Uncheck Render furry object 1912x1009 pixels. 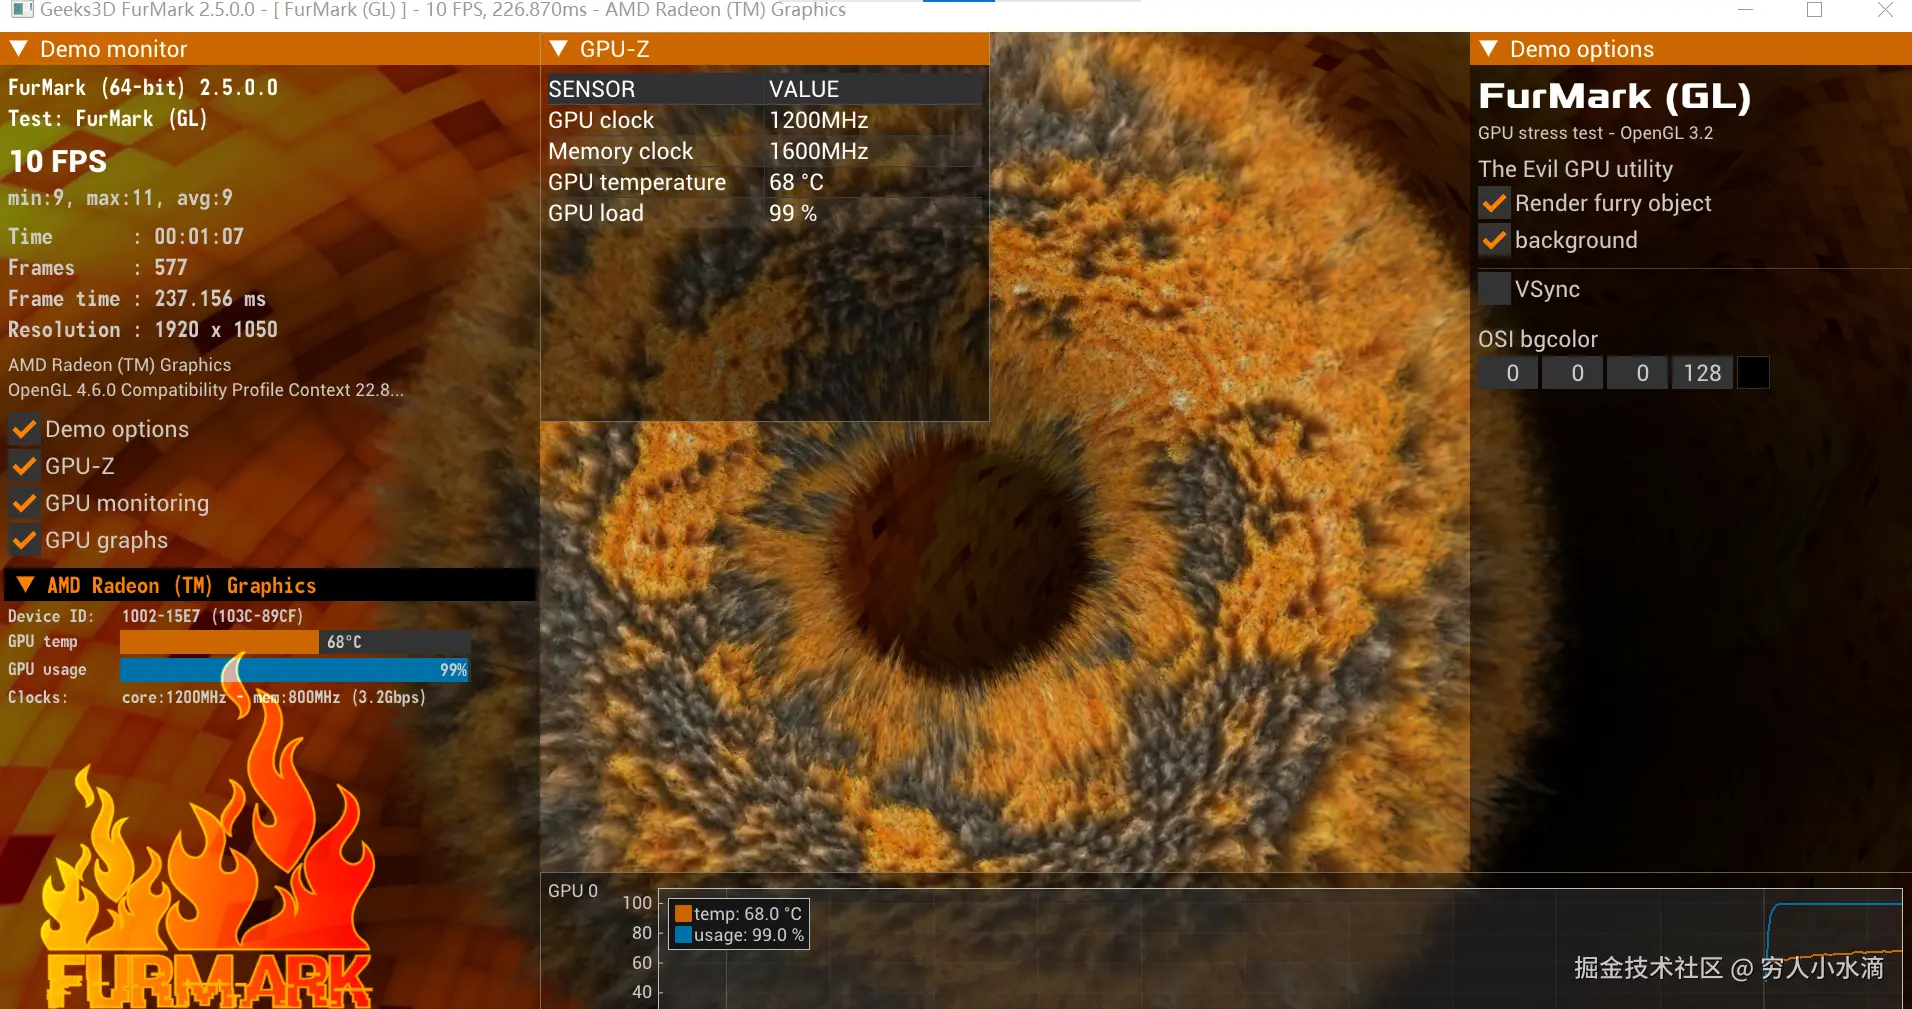1494,204
